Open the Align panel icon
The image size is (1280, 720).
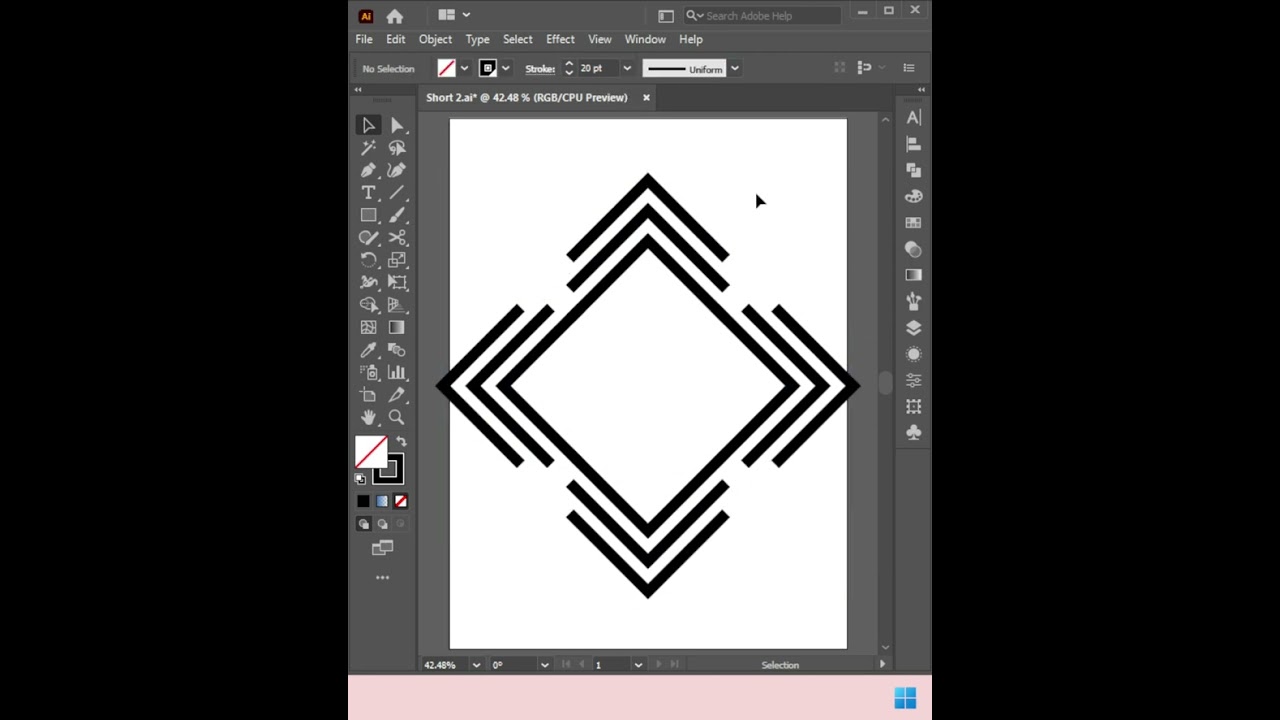tap(913, 144)
